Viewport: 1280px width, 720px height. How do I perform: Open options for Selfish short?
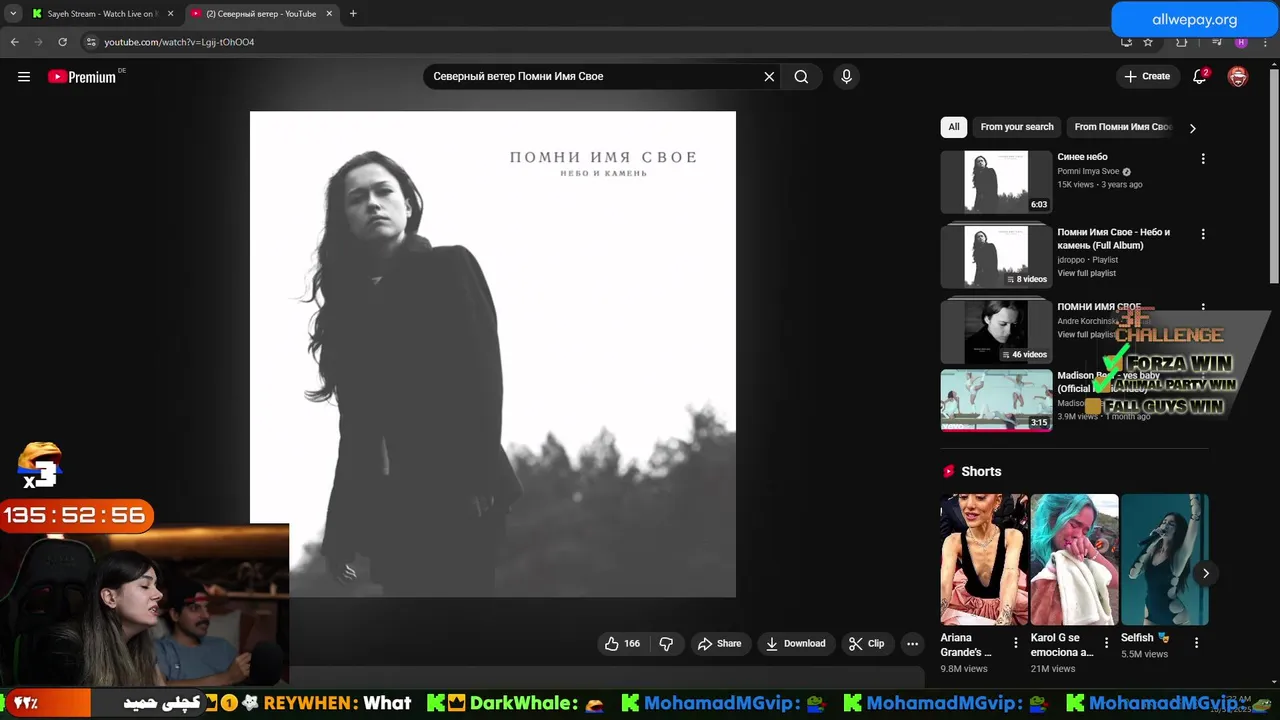pyautogui.click(x=1196, y=643)
